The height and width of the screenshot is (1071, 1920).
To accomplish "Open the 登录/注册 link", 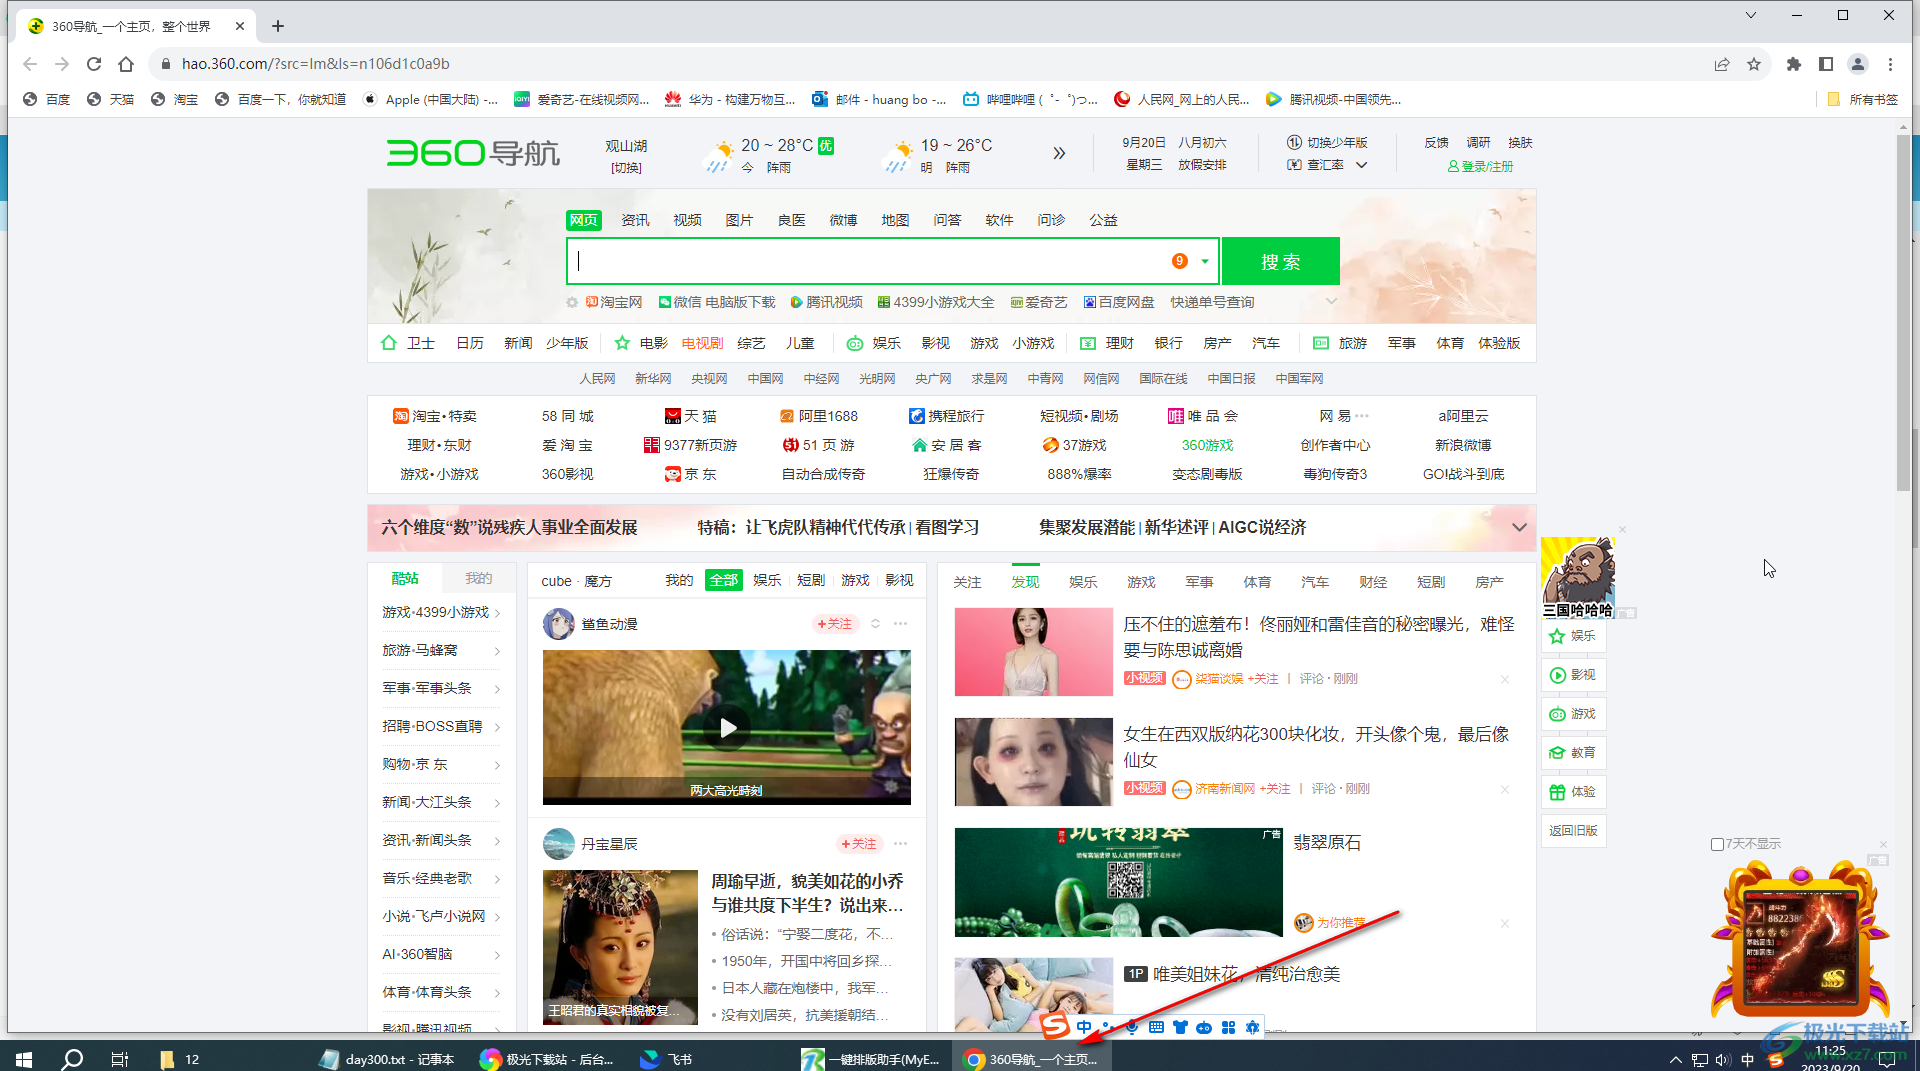I will click(x=1480, y=166).
